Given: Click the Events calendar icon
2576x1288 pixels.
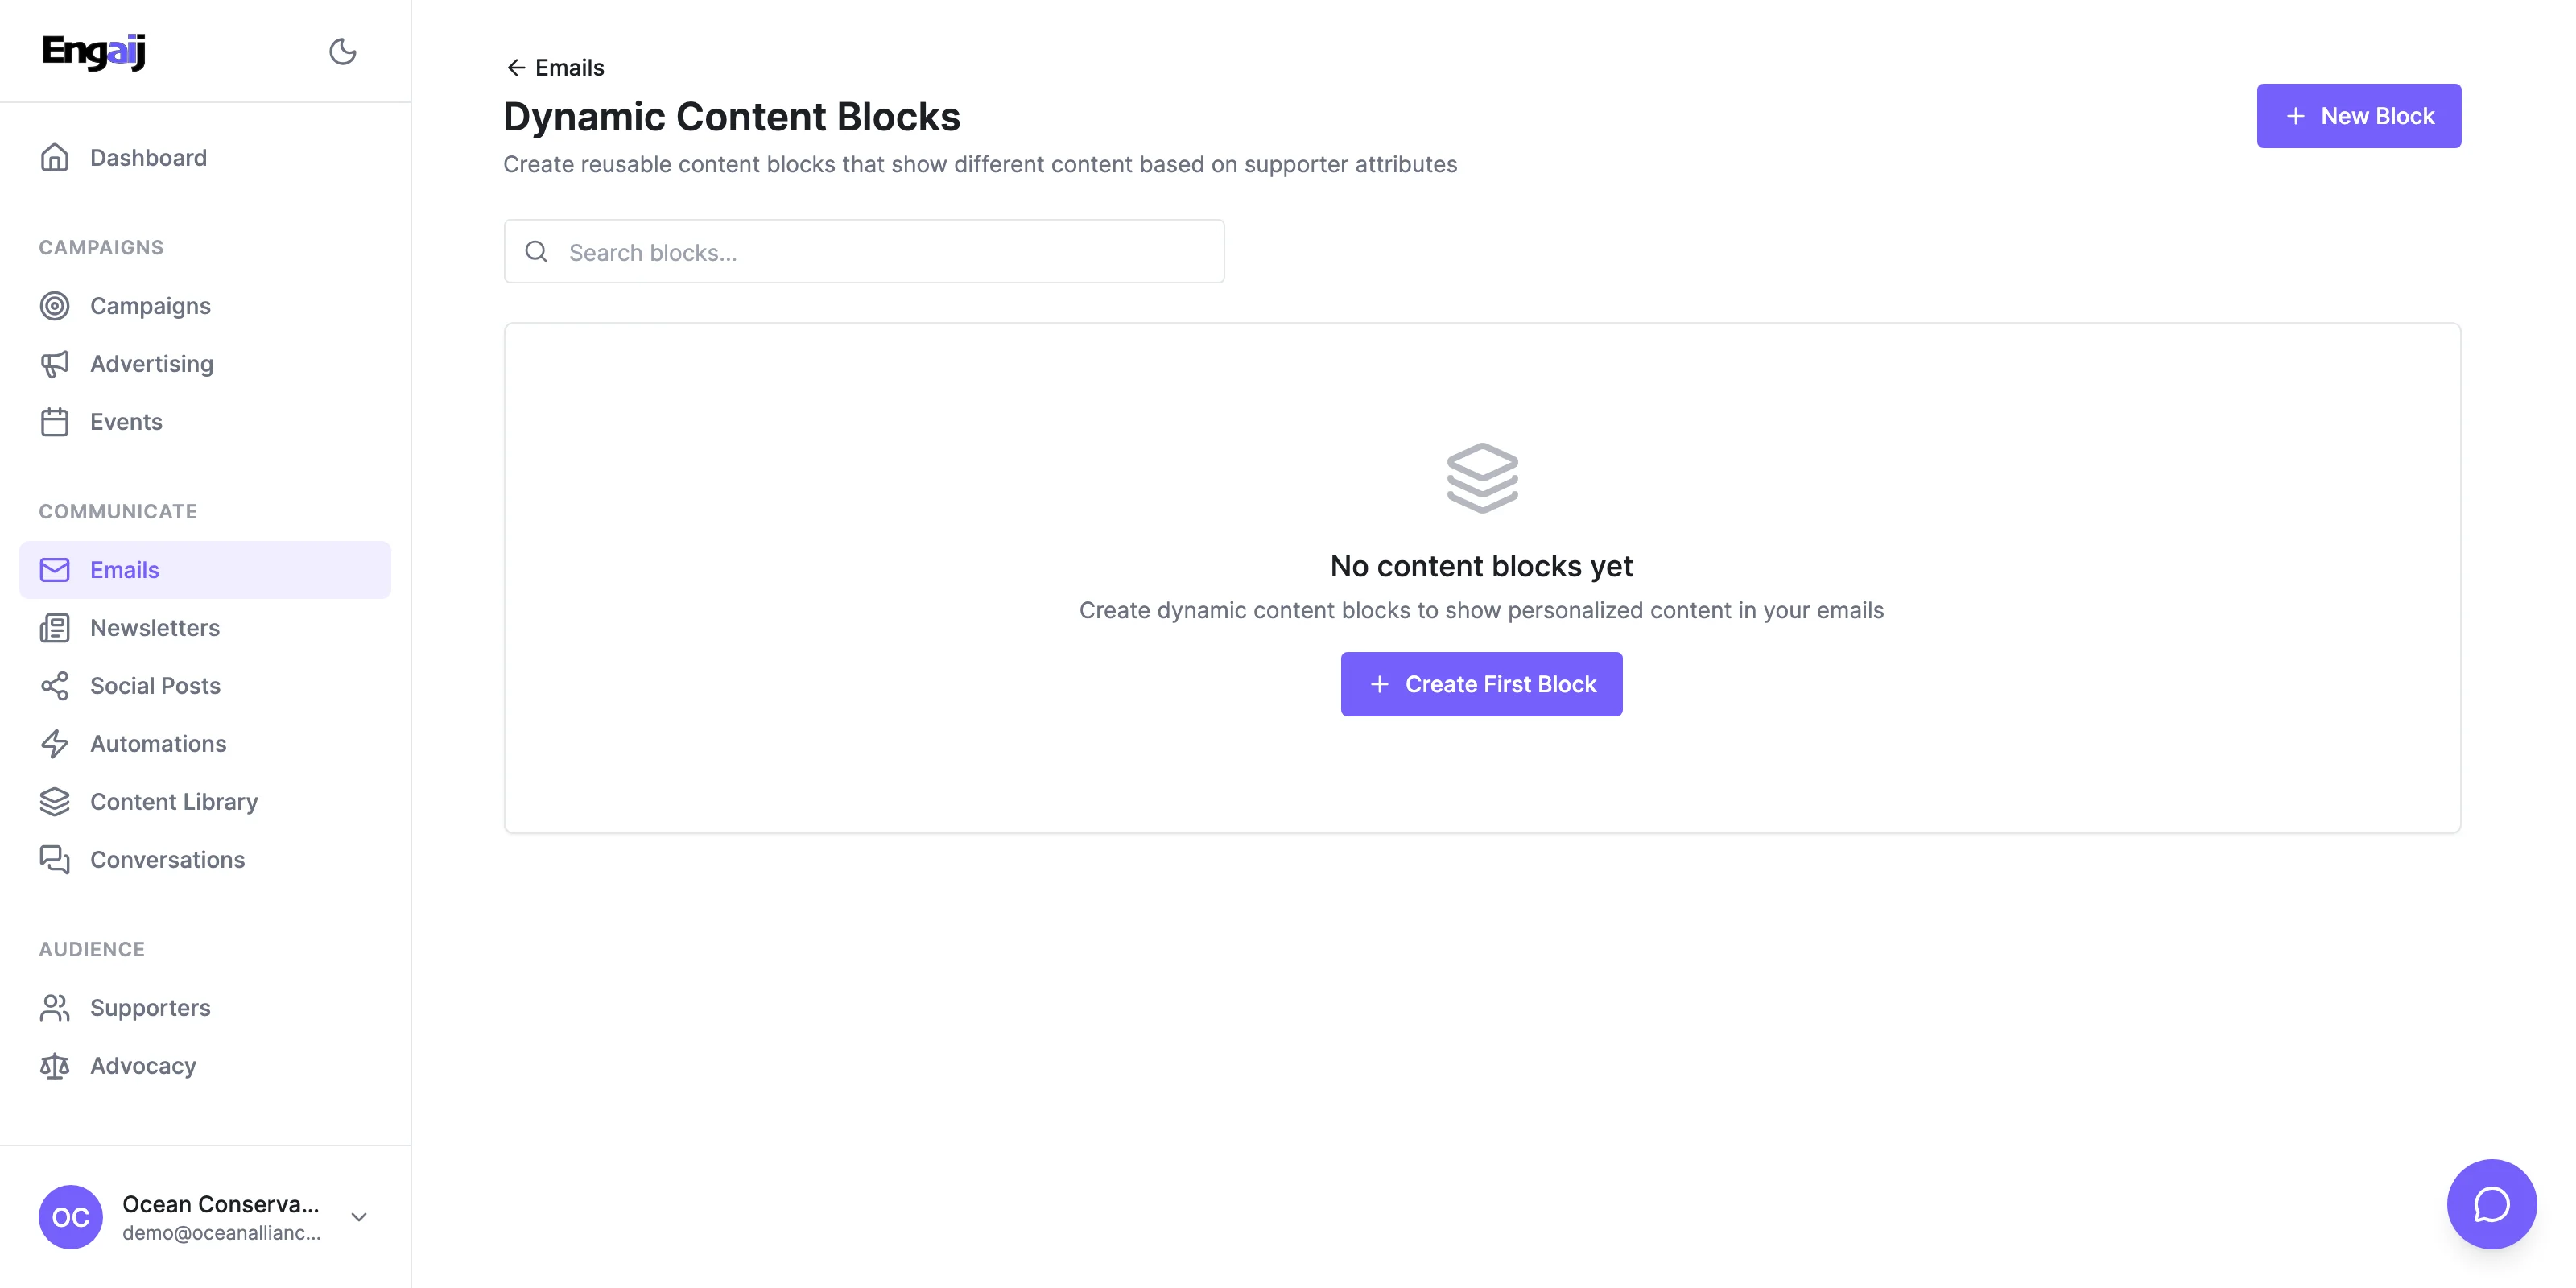Looking at the screenshot, I should (x=55, y=422).
